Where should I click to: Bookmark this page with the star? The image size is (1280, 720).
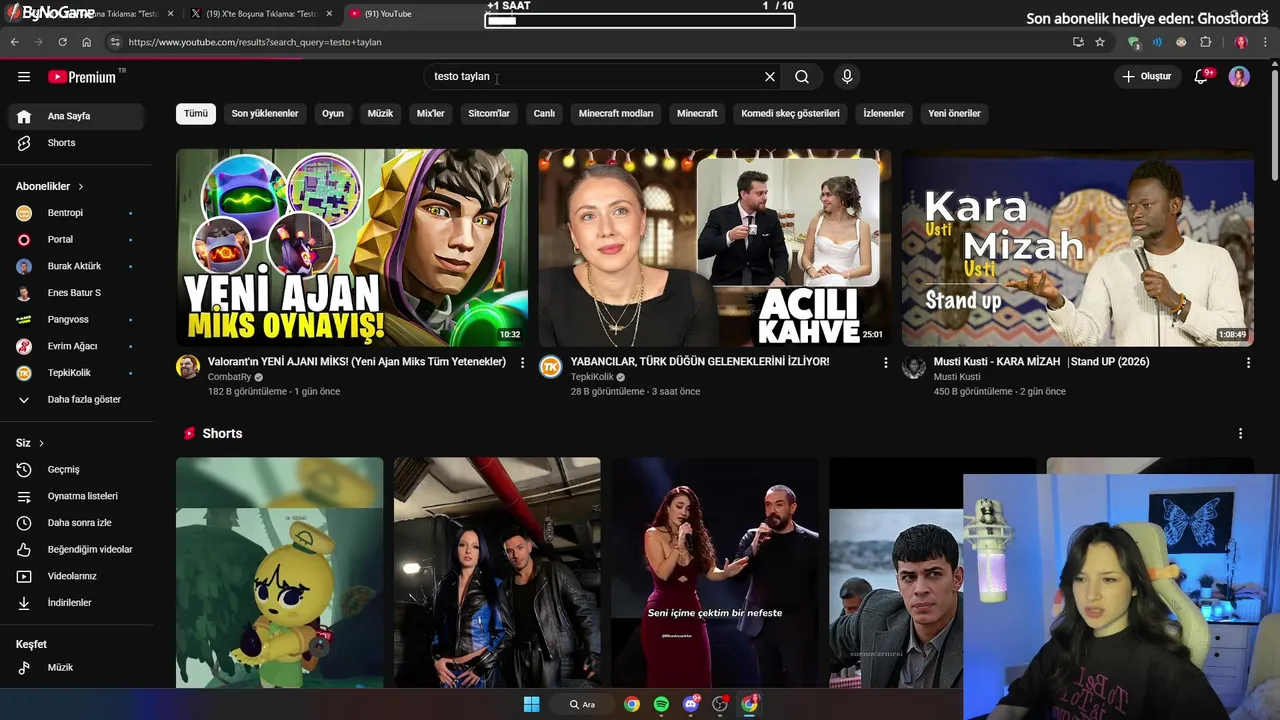point(1100,42)
